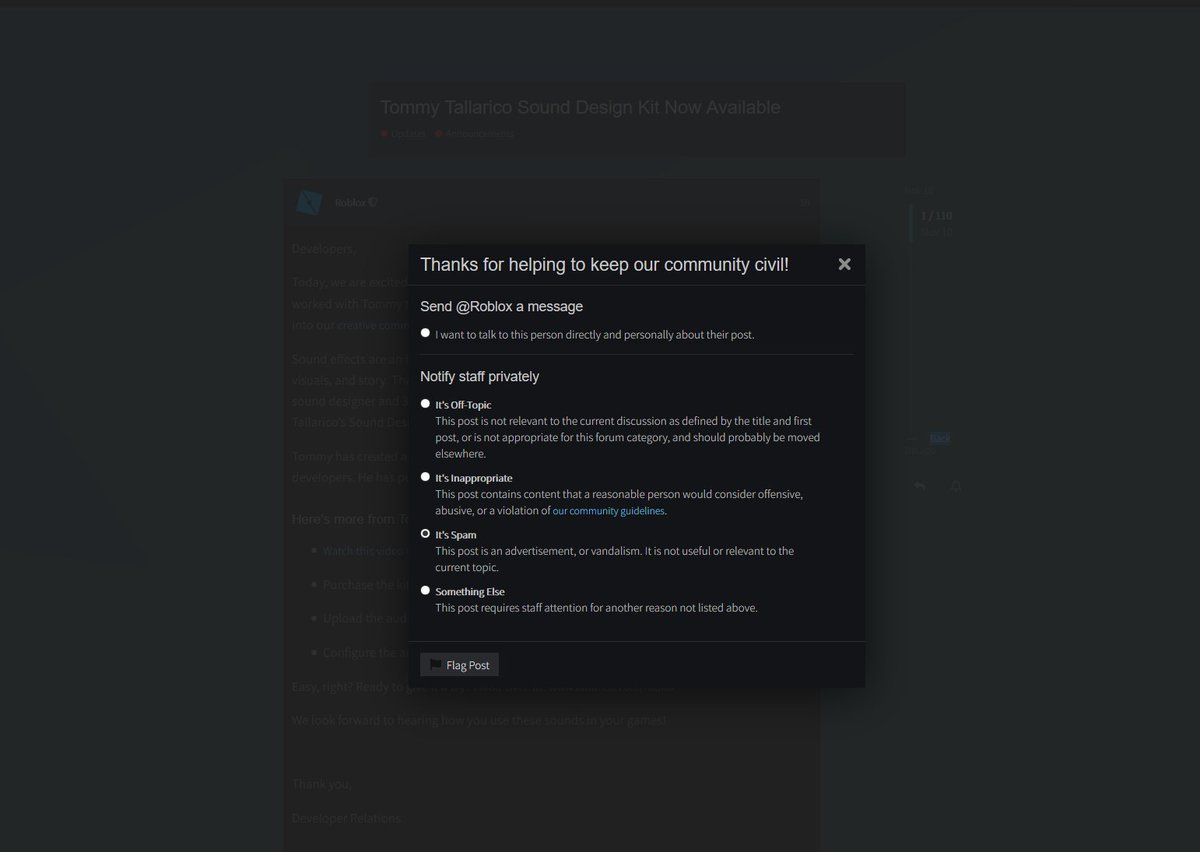Click the bell notification icon below the post
This screenshot has height=852, width=1200.
tap(955, 486)
